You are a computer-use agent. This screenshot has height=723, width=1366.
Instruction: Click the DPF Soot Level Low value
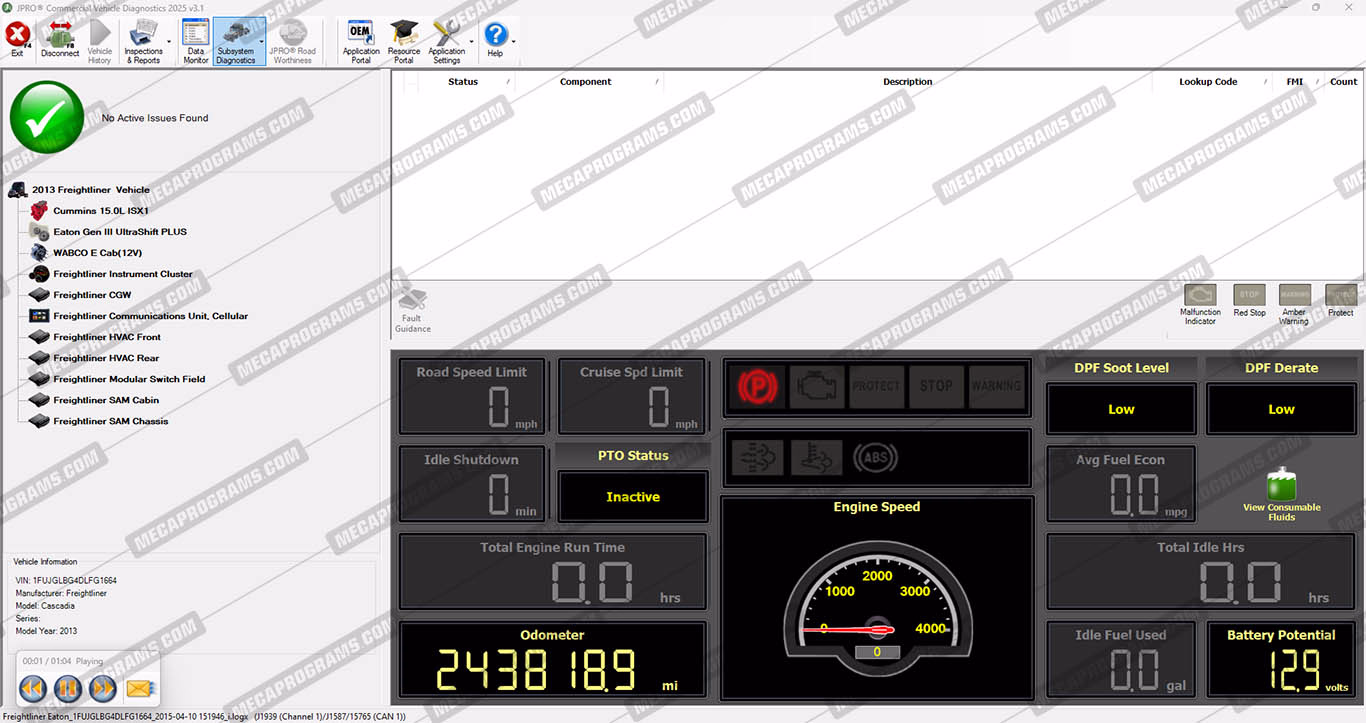click(x=1121, y=409)
